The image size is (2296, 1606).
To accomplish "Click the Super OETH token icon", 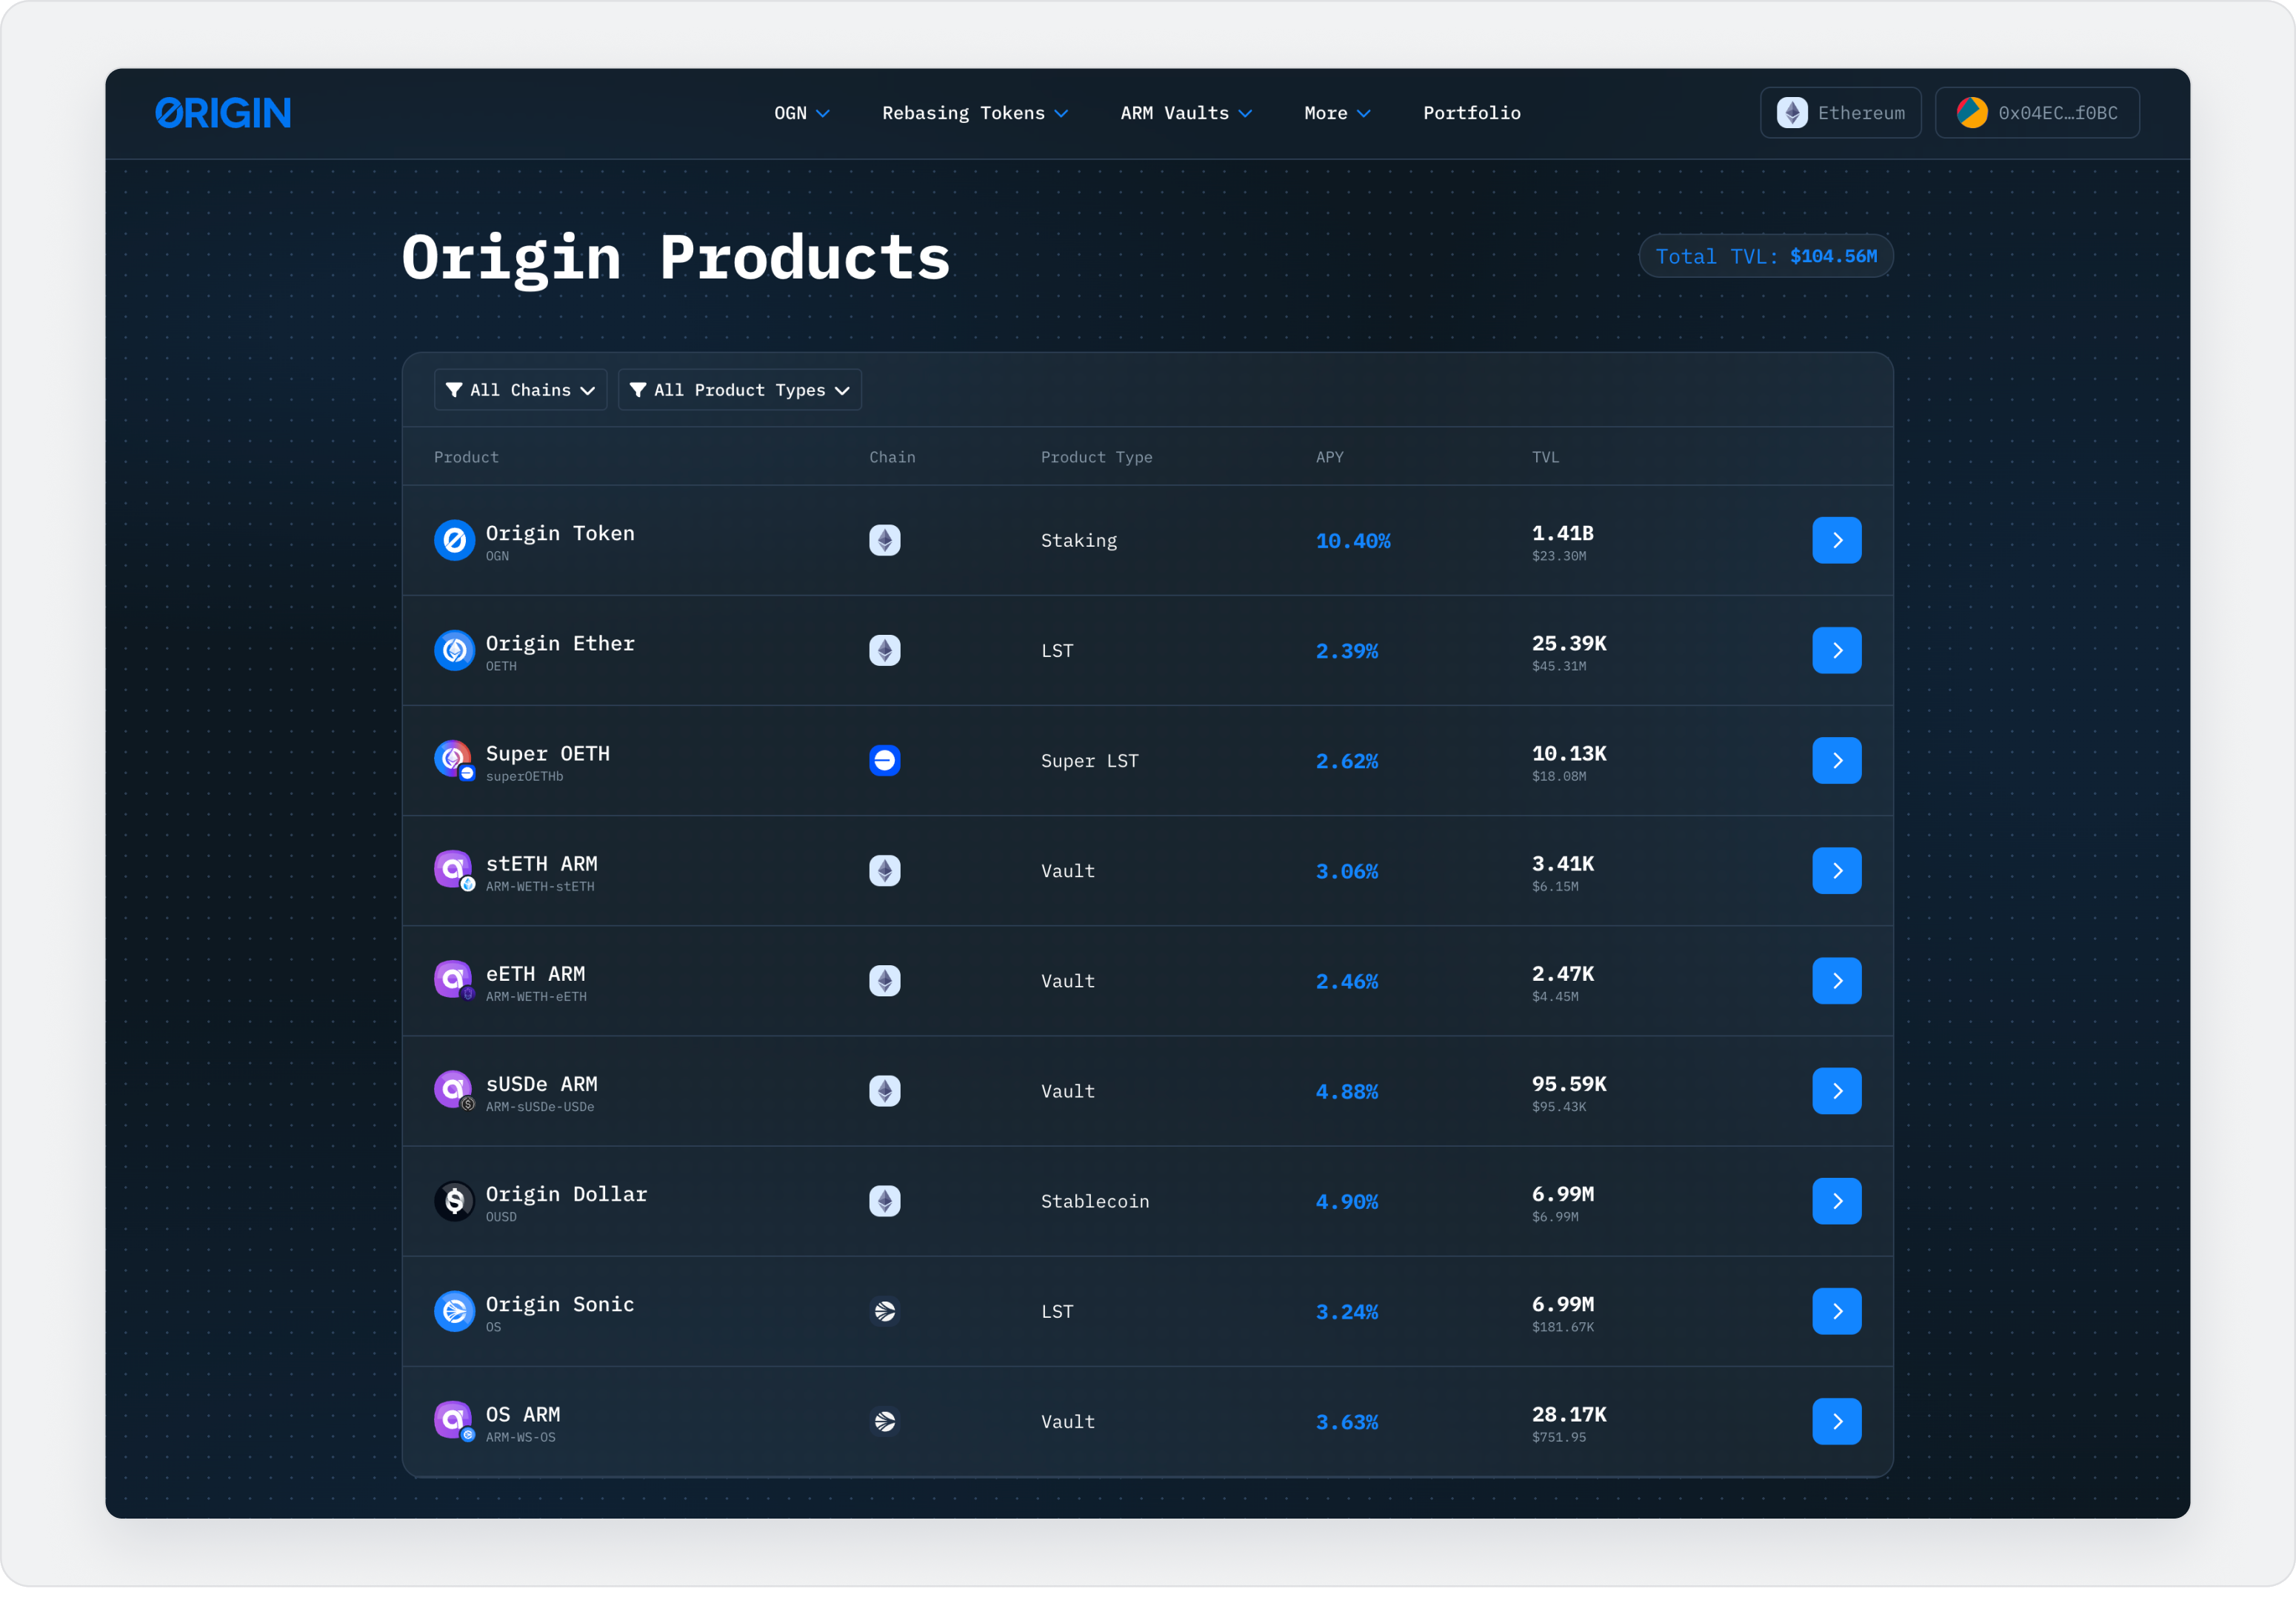I will pyautogui.click(x=454, y=761).
